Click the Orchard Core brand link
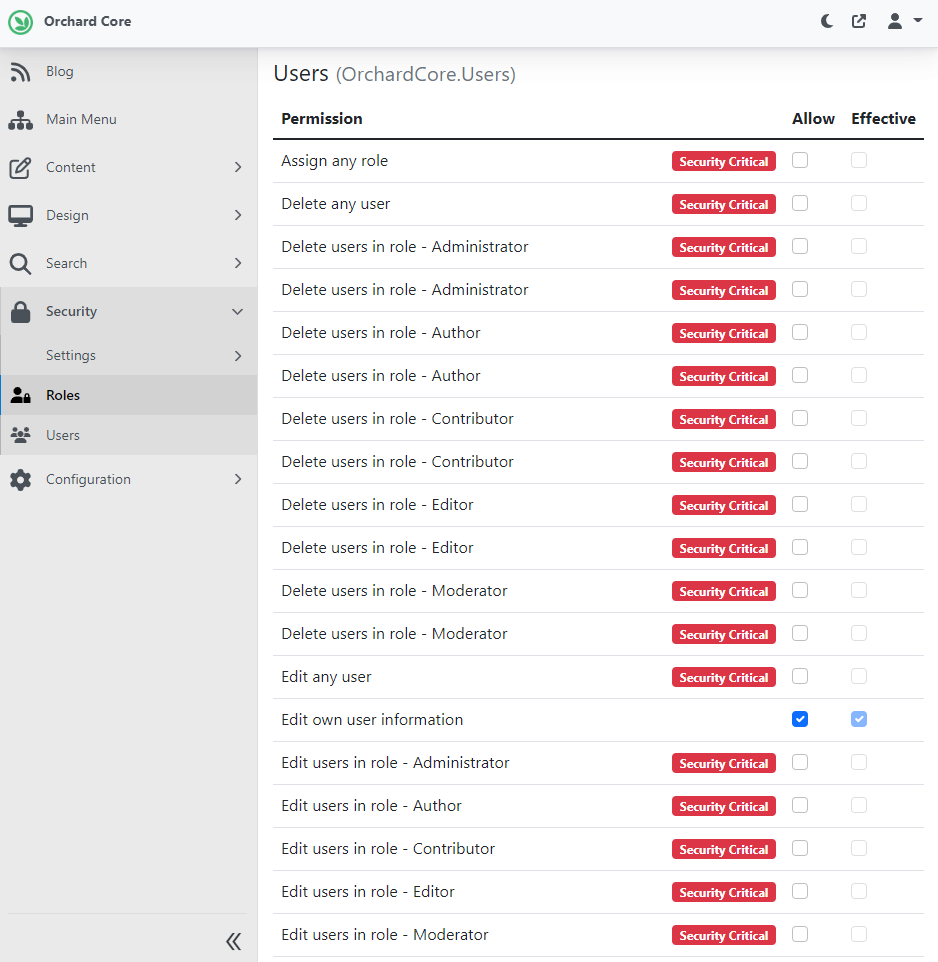 pos(87,21)
